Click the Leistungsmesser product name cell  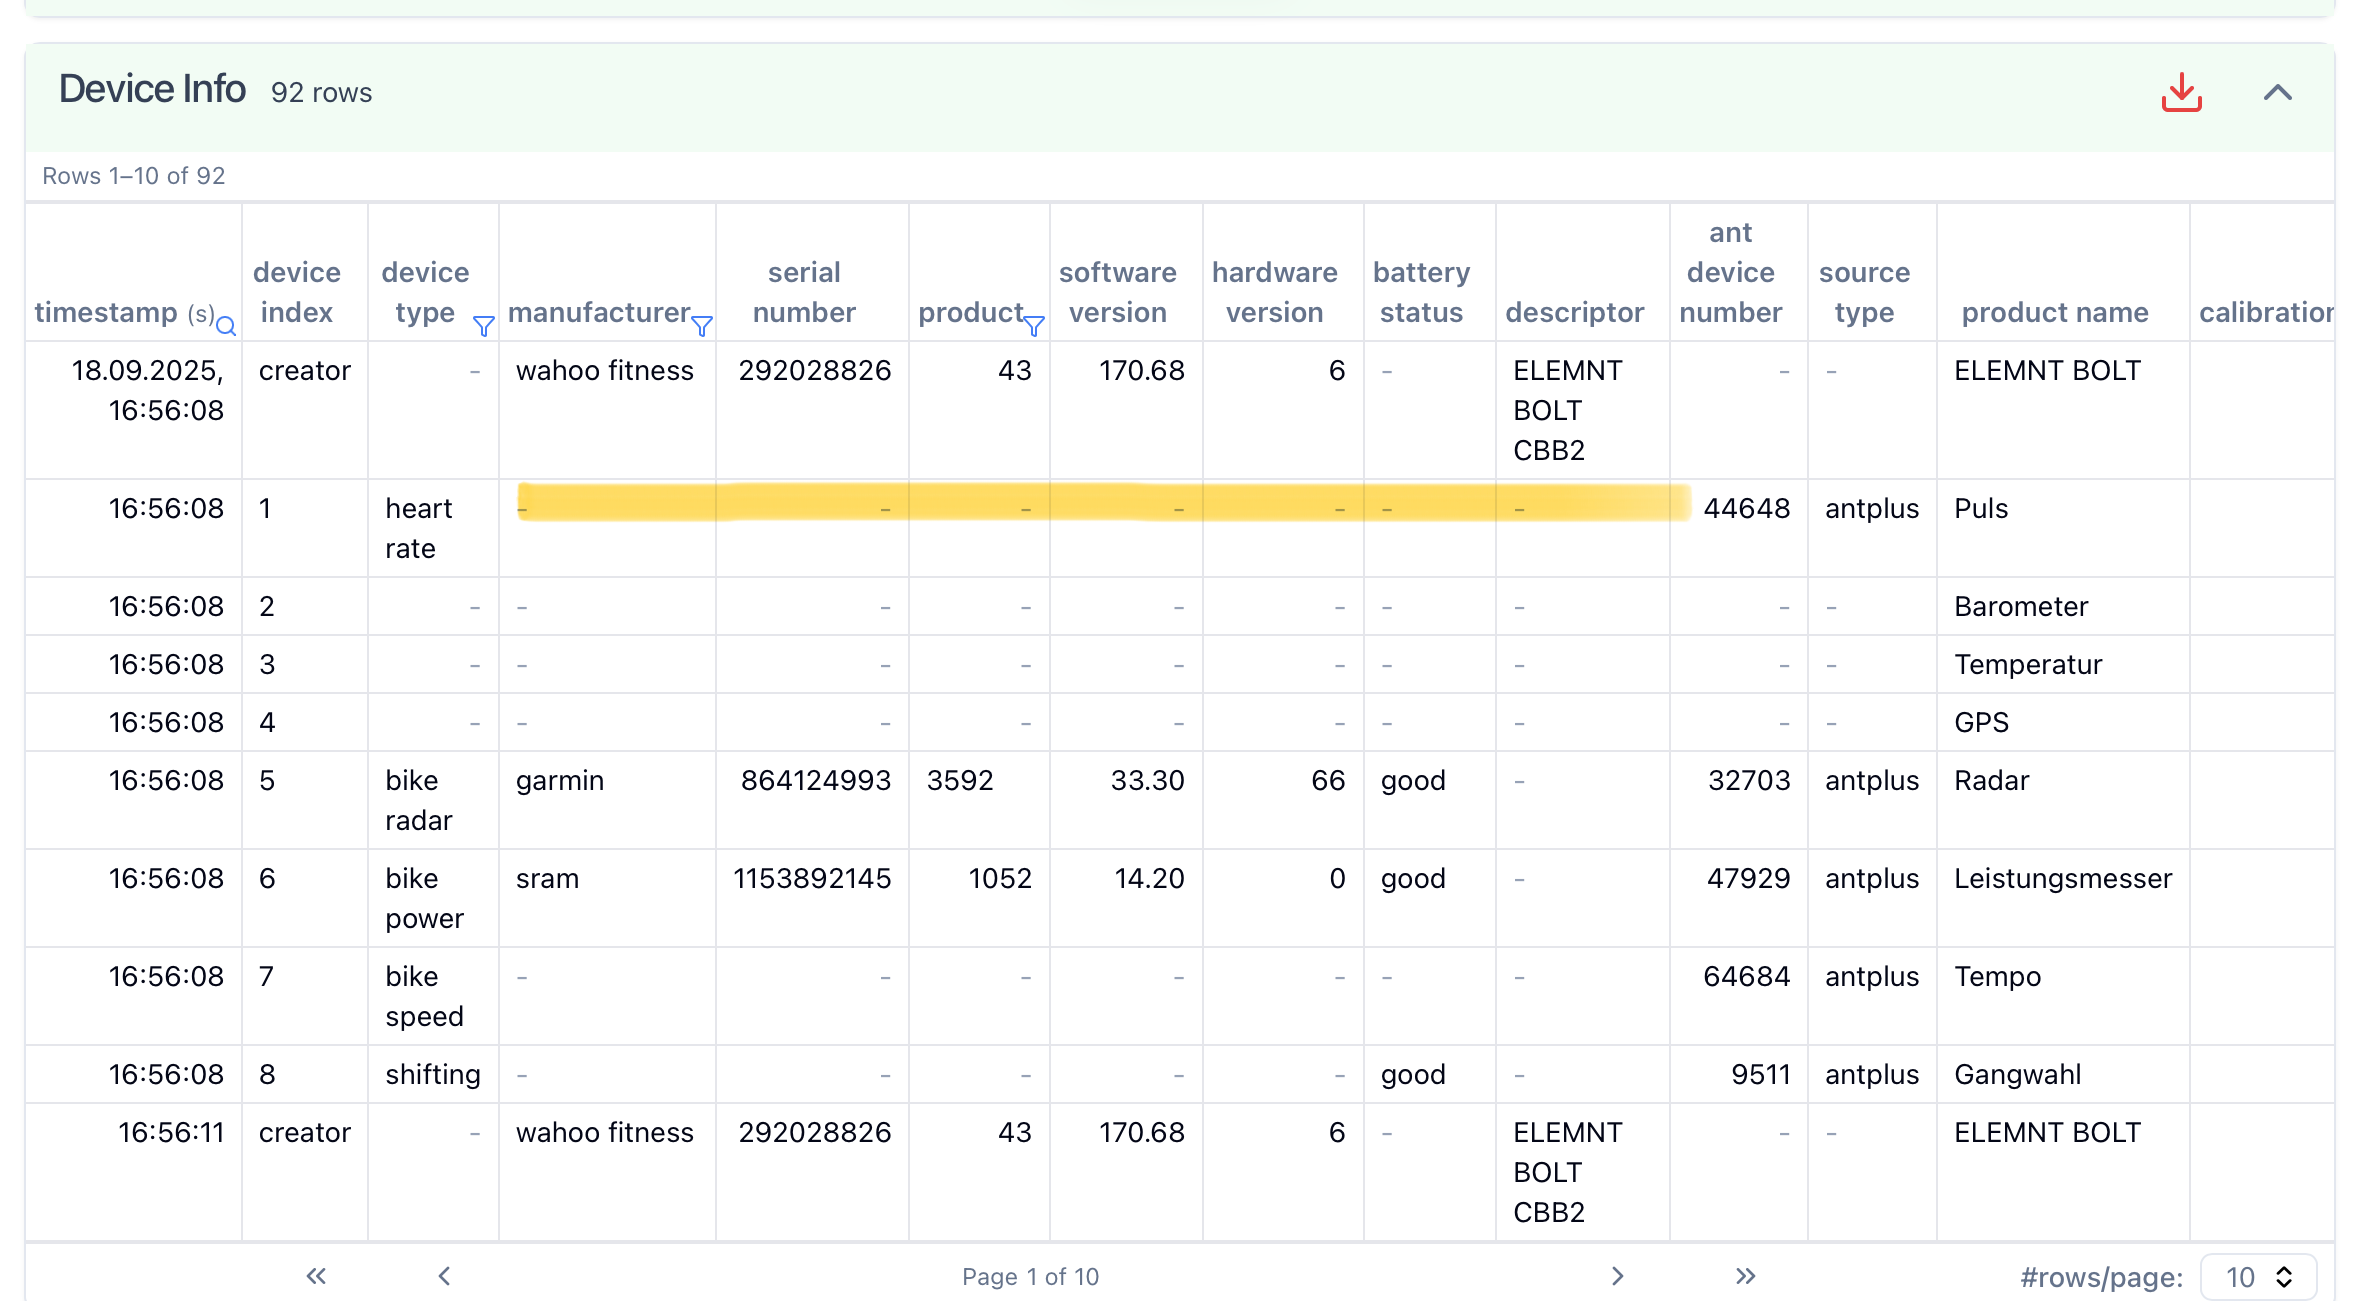click(2062, 878)
